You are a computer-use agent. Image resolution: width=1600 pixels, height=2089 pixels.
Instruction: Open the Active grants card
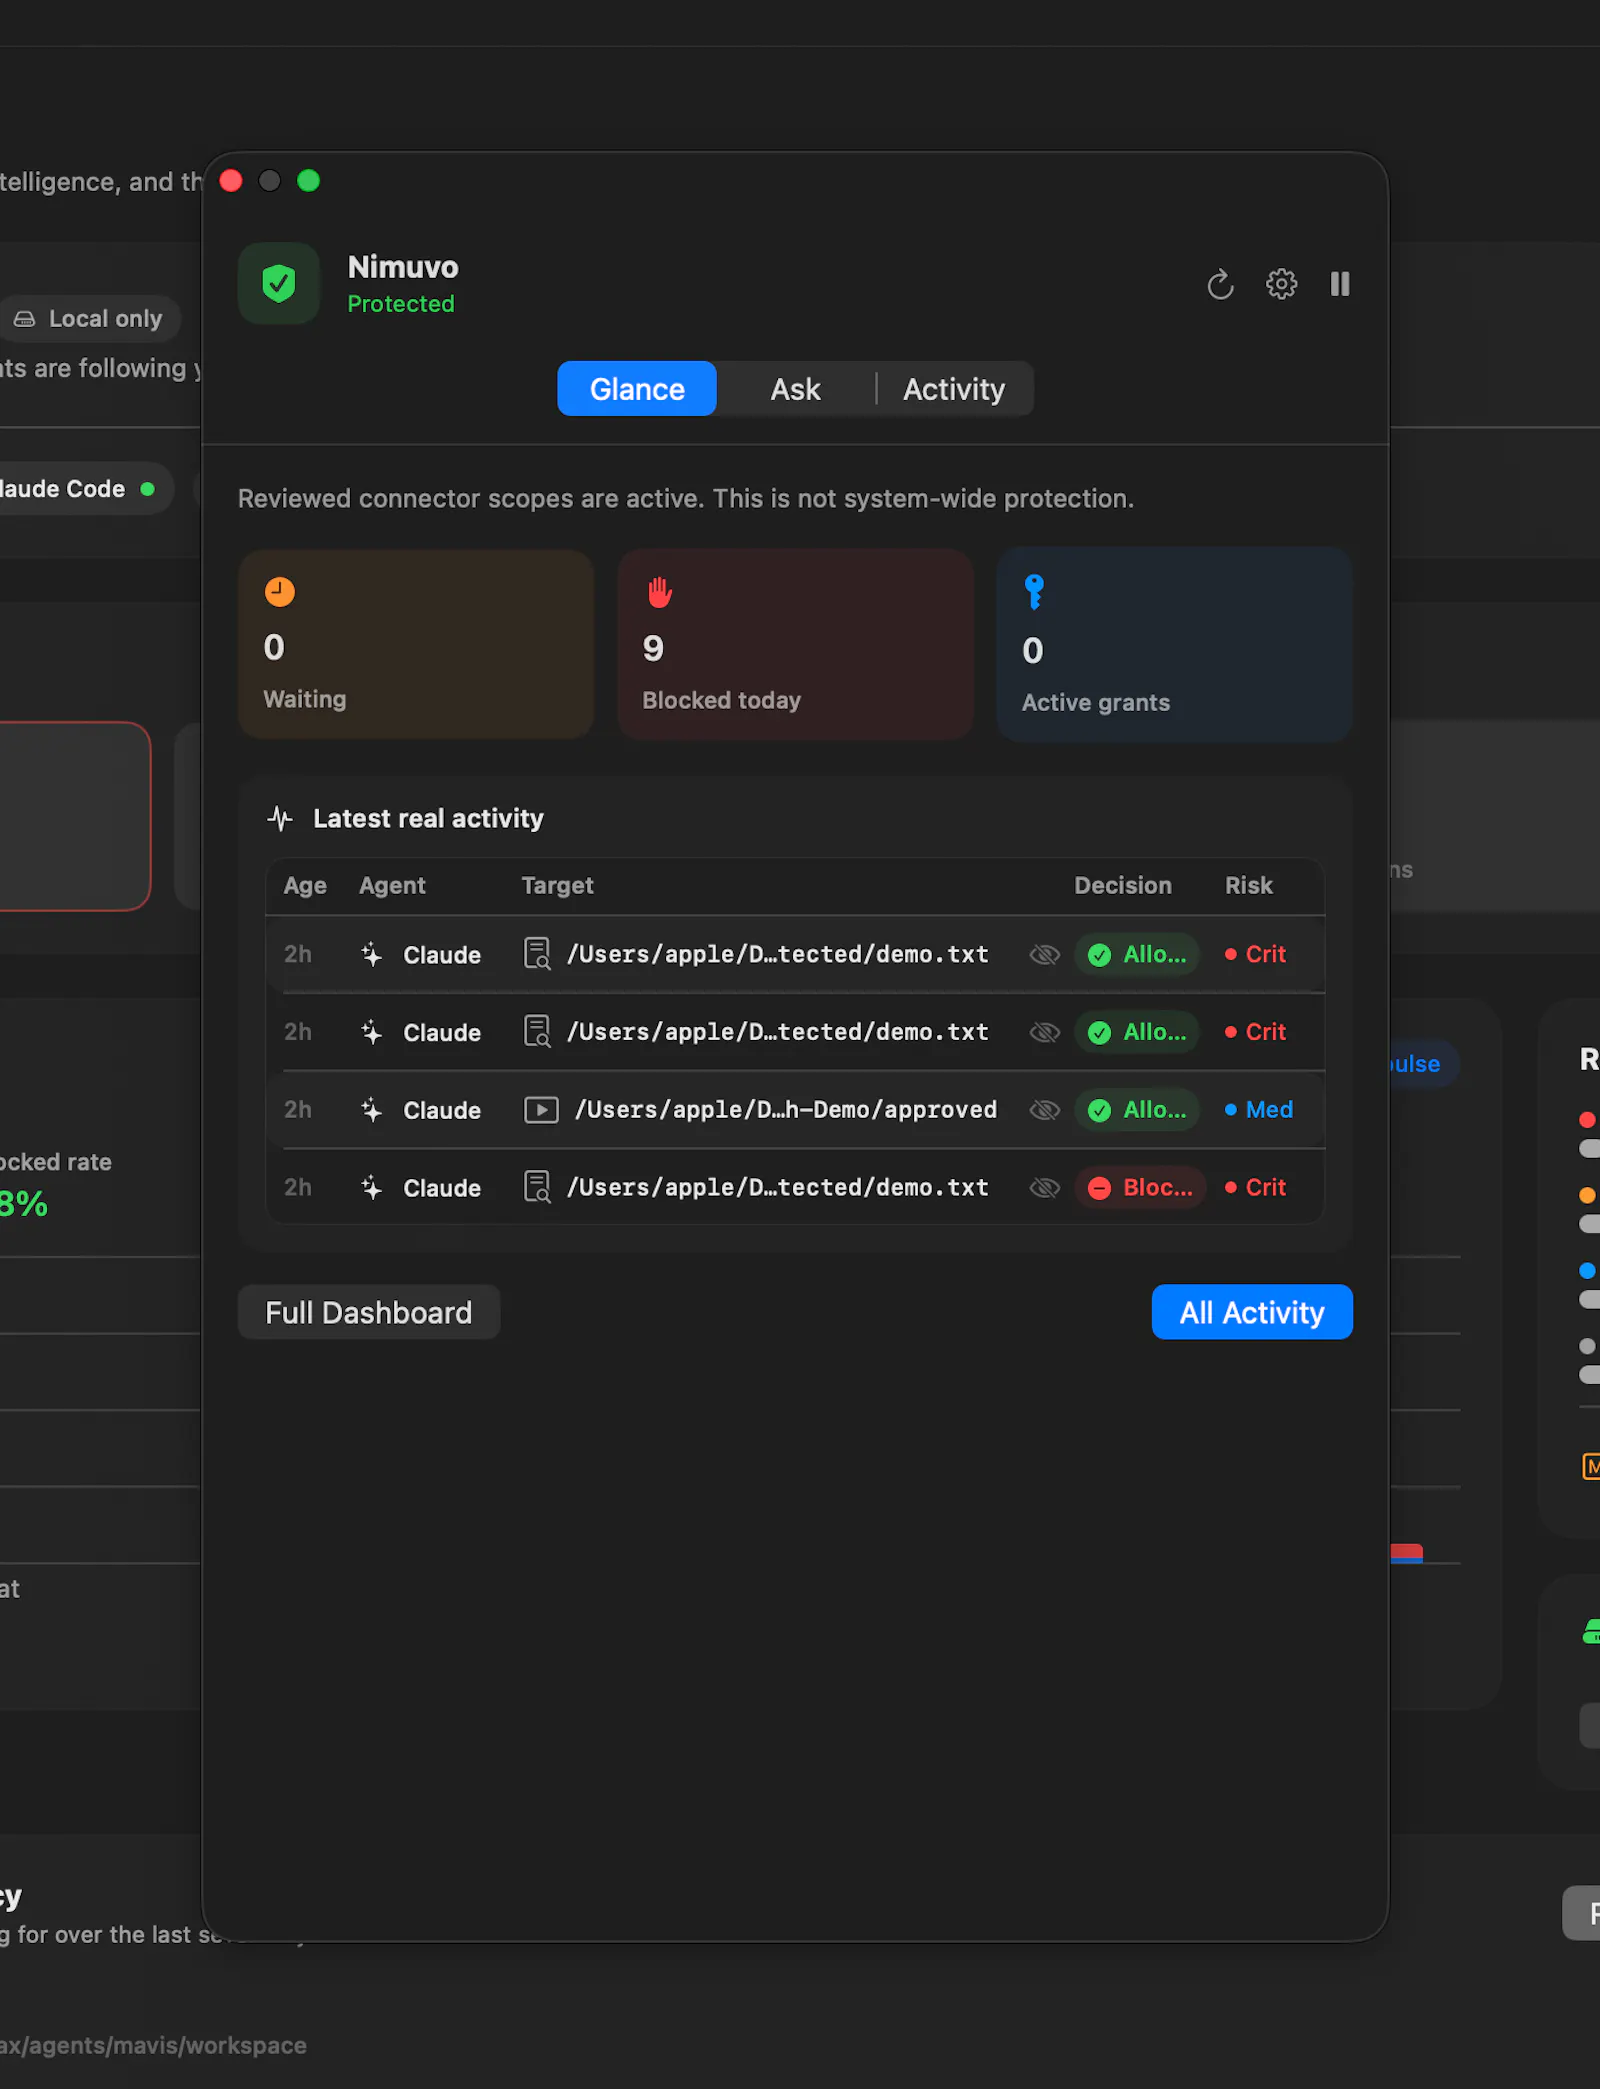[x=1174, y=645]
